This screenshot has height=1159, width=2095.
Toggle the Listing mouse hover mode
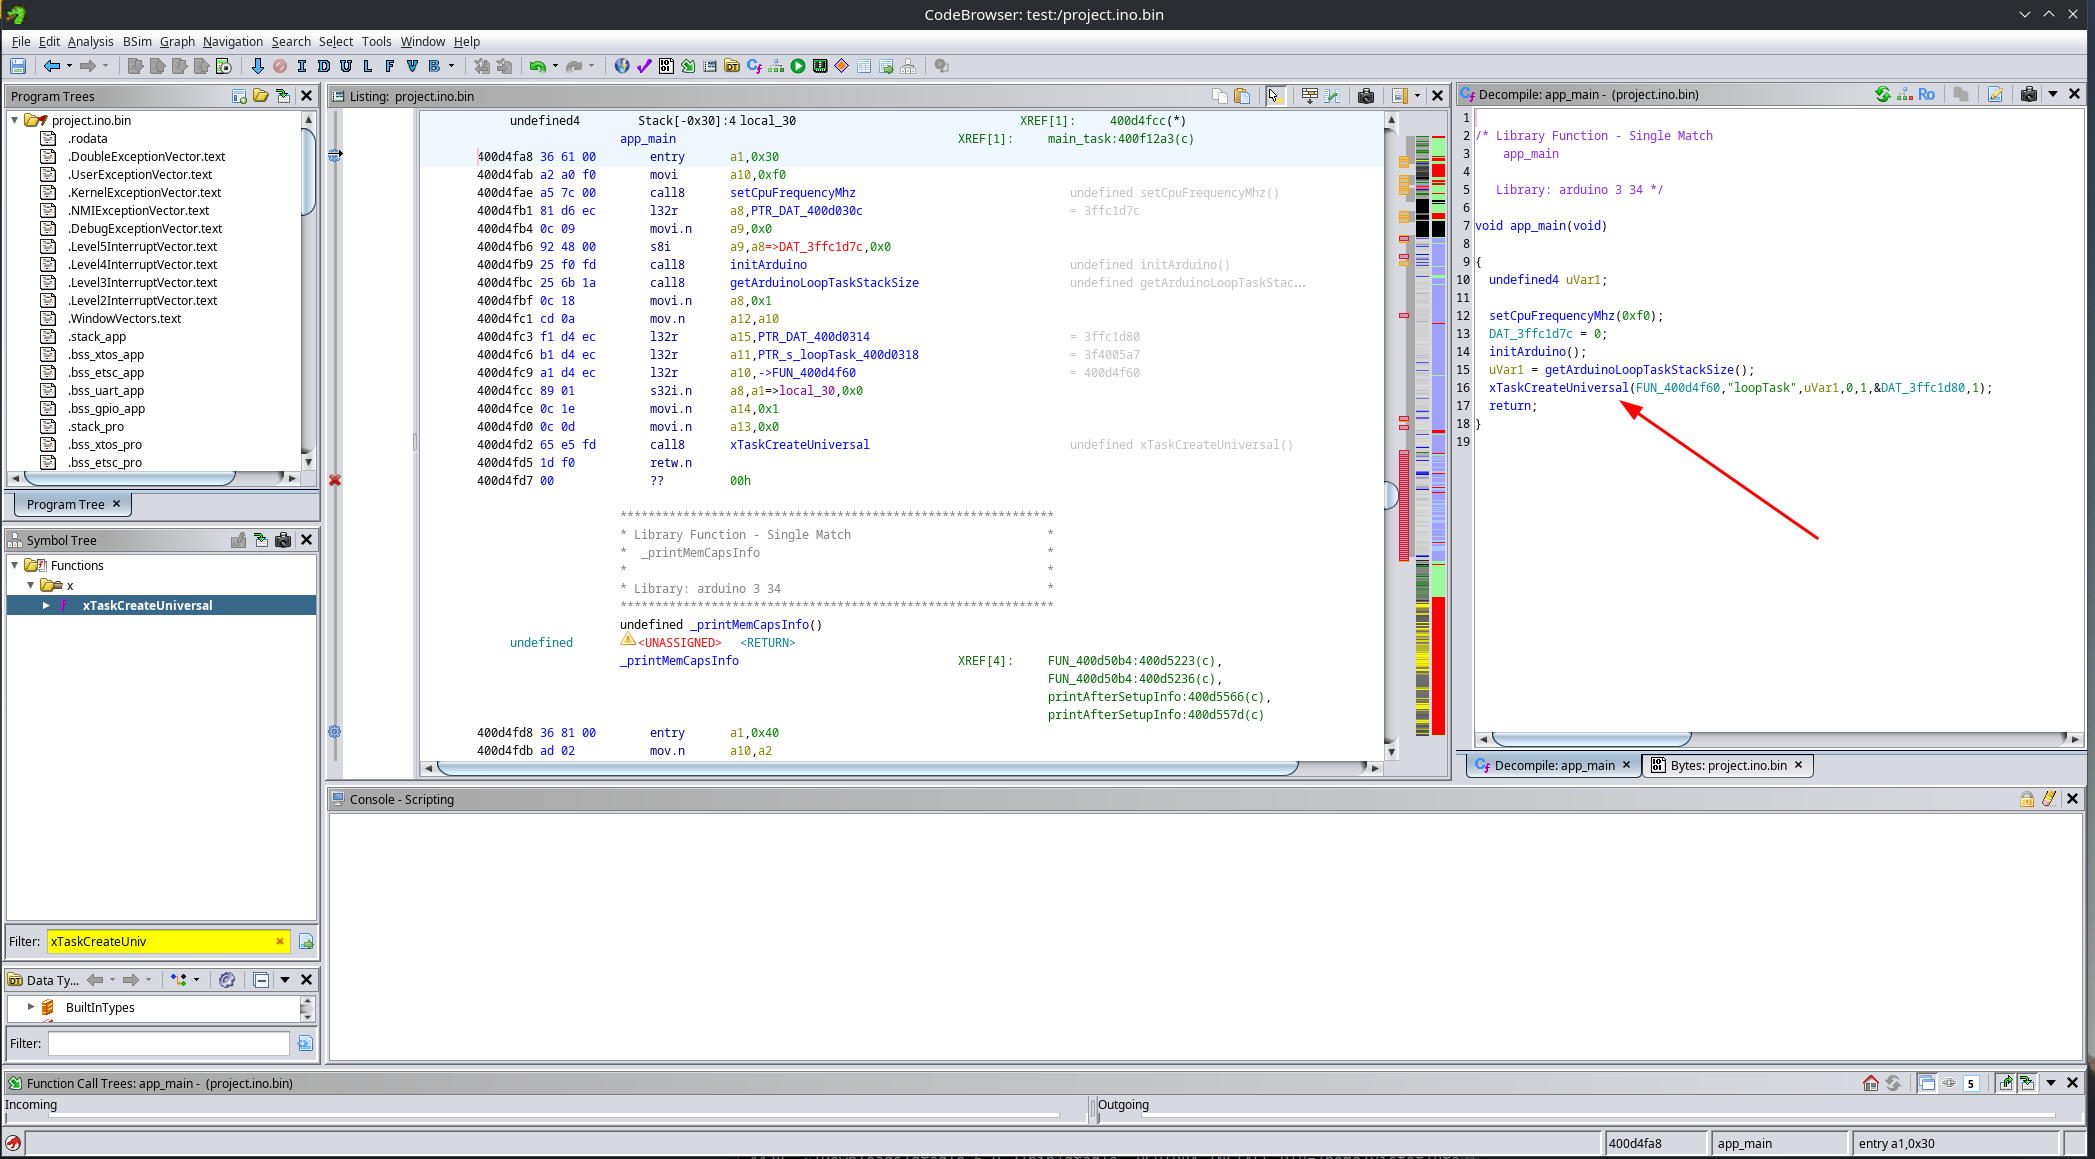pyautogui.click(x=1274, y=96)
